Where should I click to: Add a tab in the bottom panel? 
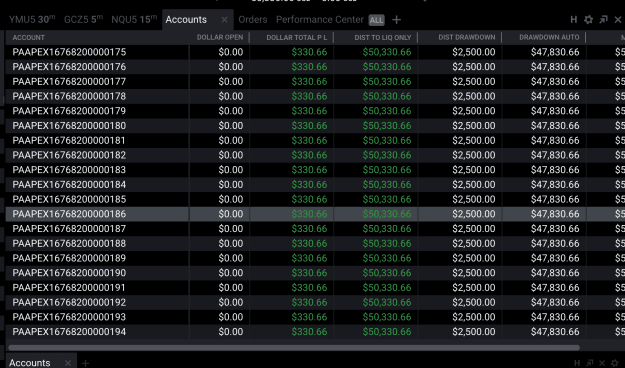(x=85, y=363)
